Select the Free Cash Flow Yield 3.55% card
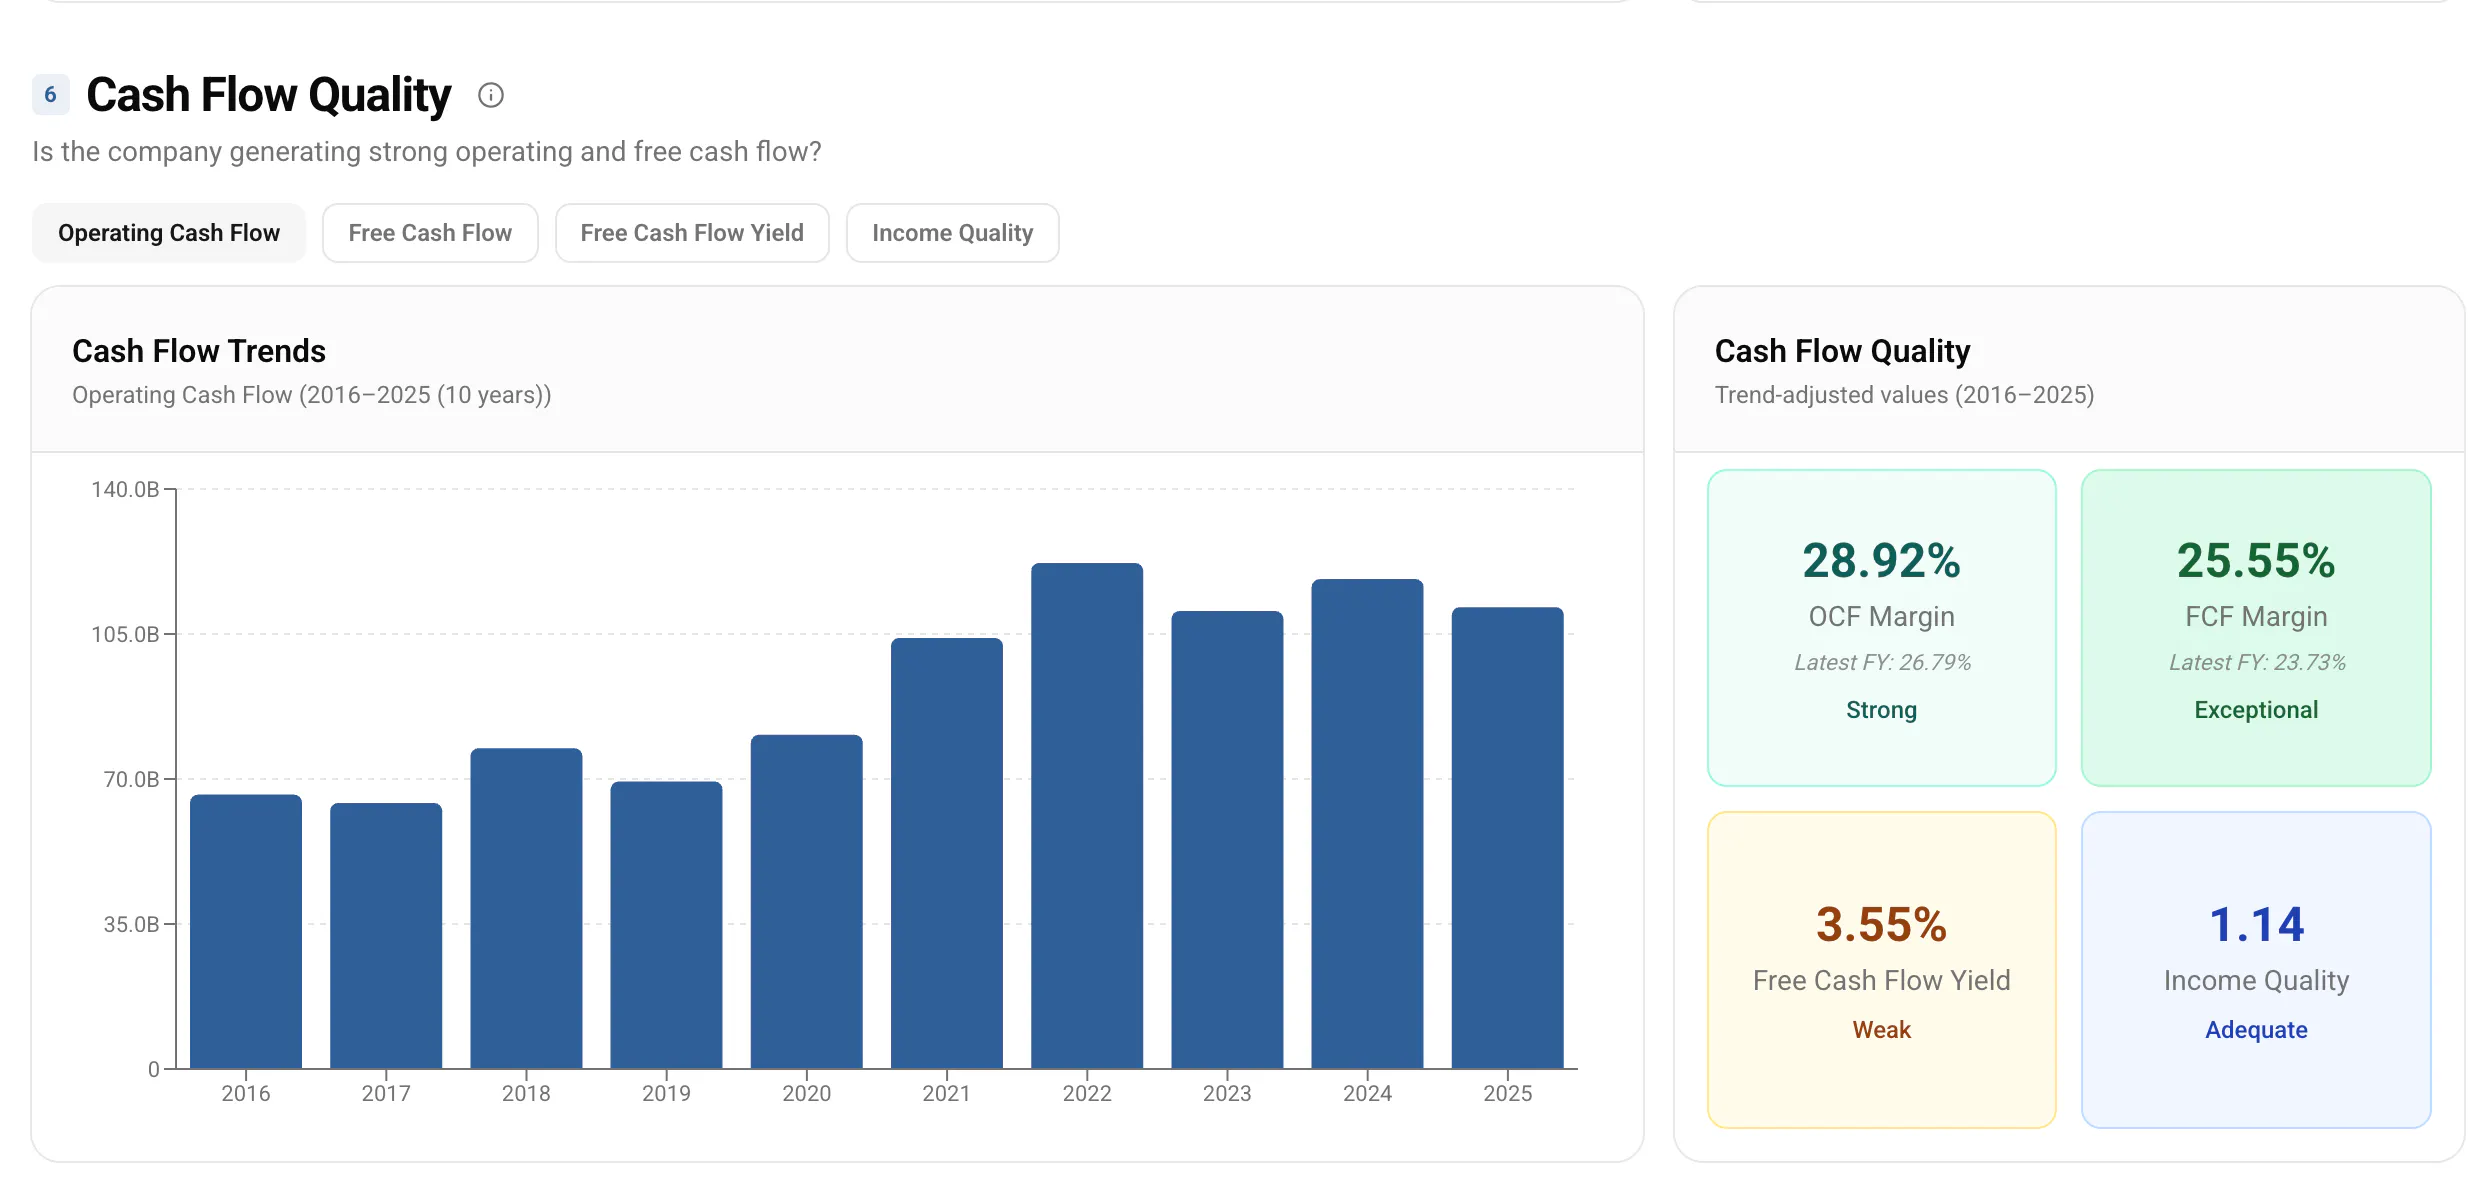2478x1190 pixels. point(1881,970)
